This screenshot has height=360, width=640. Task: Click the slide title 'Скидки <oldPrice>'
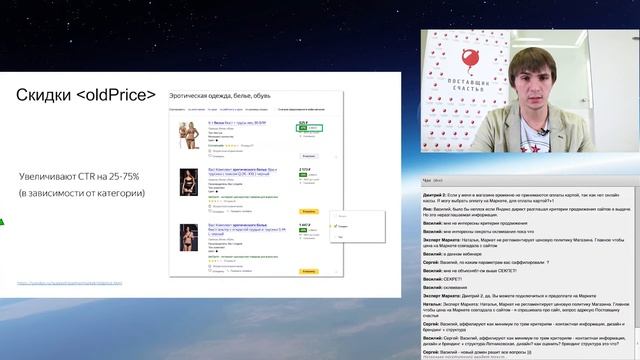click(86, 95)
